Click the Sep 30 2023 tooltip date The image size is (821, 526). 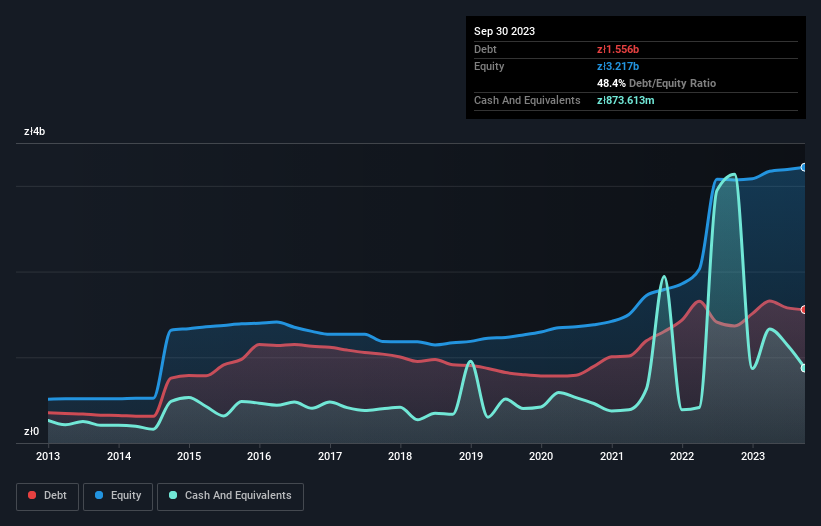[504, 31]
